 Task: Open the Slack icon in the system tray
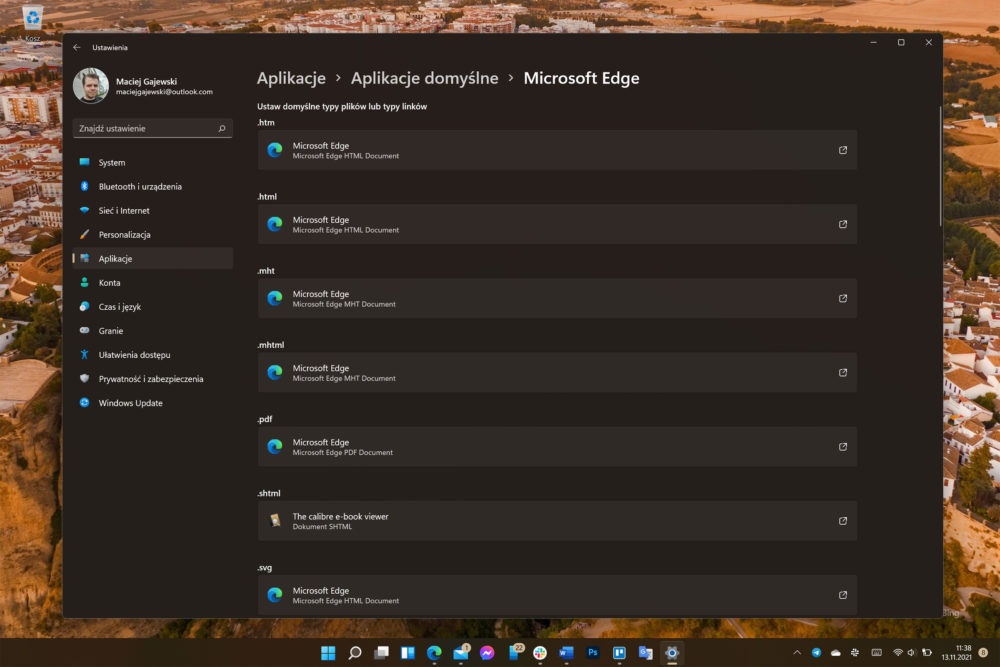[855, 652]
